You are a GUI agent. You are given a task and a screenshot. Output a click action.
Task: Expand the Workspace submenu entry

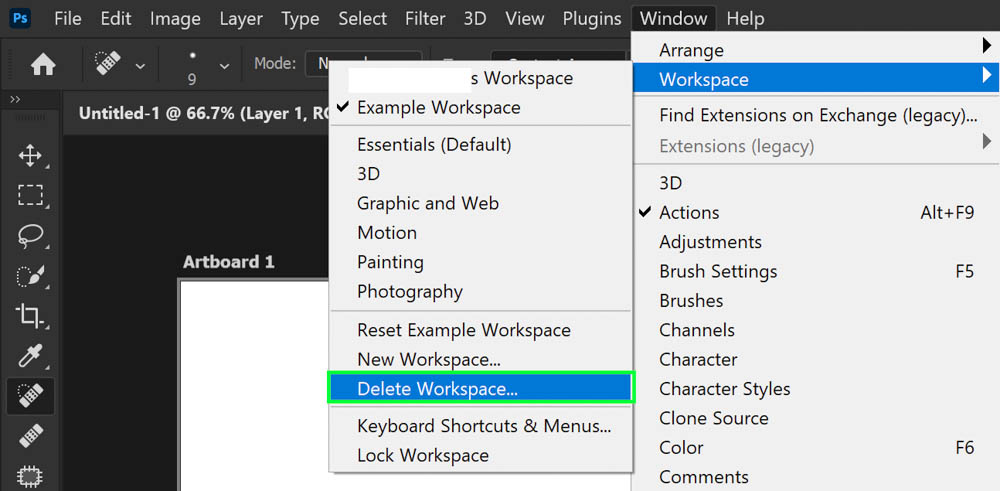coord(816,79)
